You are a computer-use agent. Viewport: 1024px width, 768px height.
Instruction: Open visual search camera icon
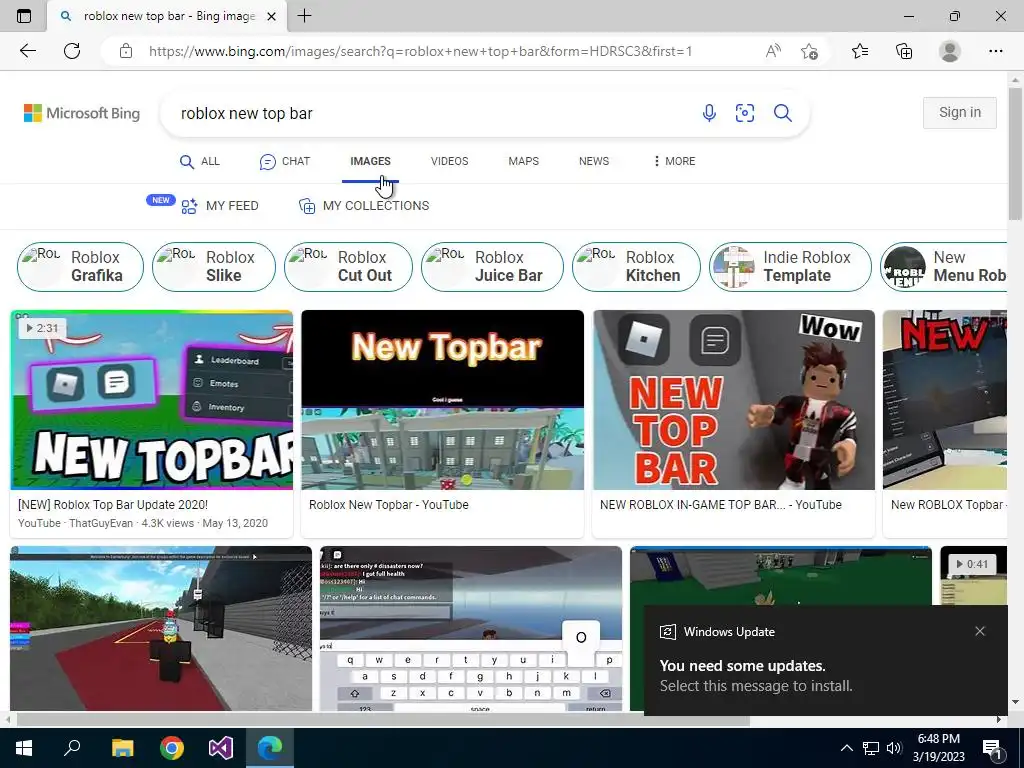pyautogui.click(x=745, y=113)
